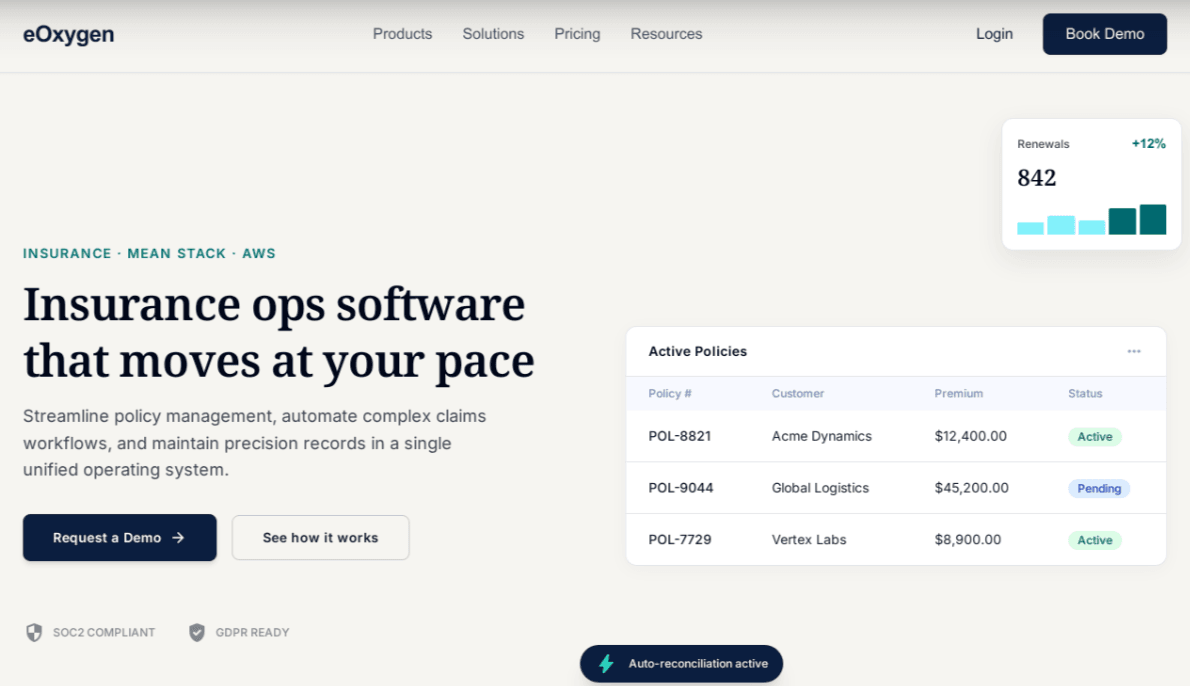This screenshot has height=686, width=1190.
Task: Open the Solutions menu
Action: point(493,34)
